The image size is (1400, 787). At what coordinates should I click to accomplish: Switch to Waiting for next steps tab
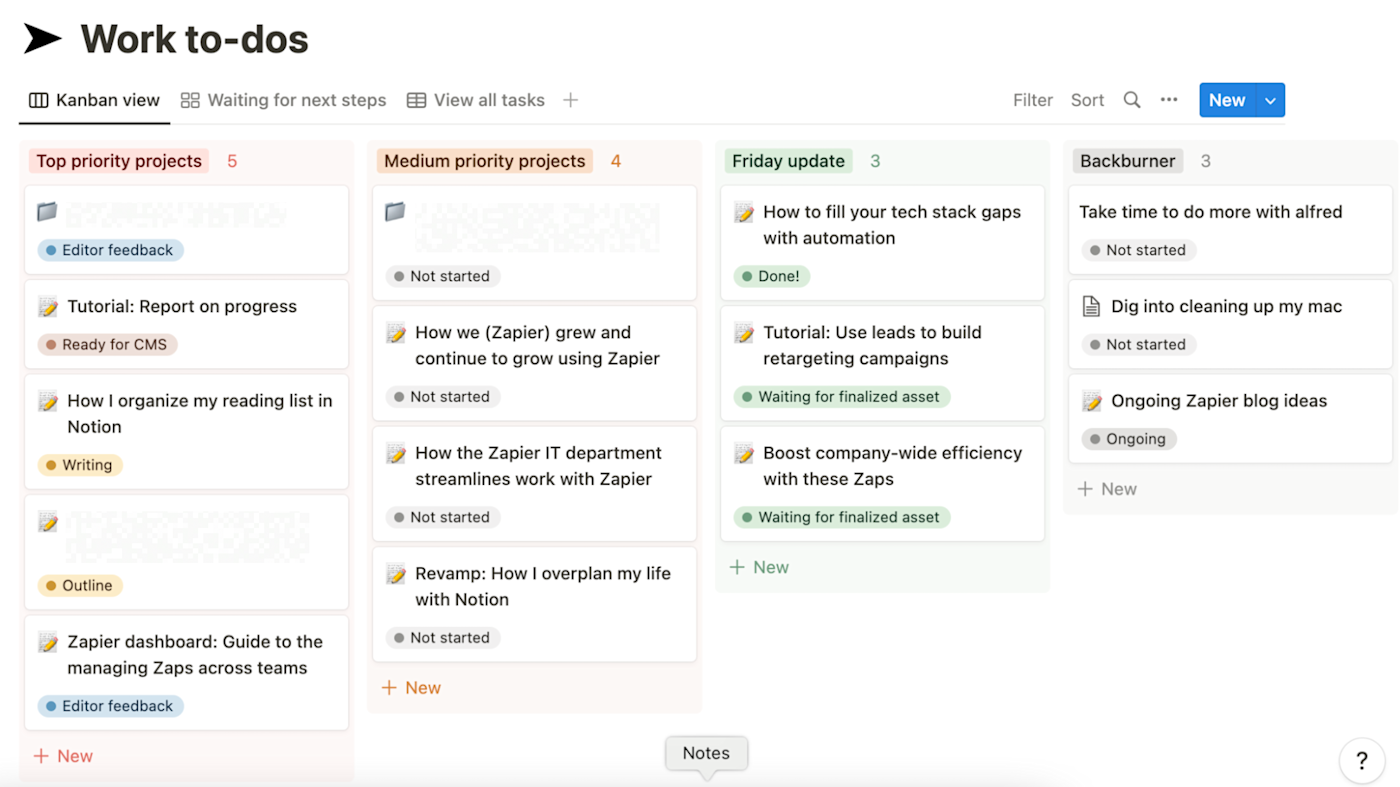coord(283,100)
